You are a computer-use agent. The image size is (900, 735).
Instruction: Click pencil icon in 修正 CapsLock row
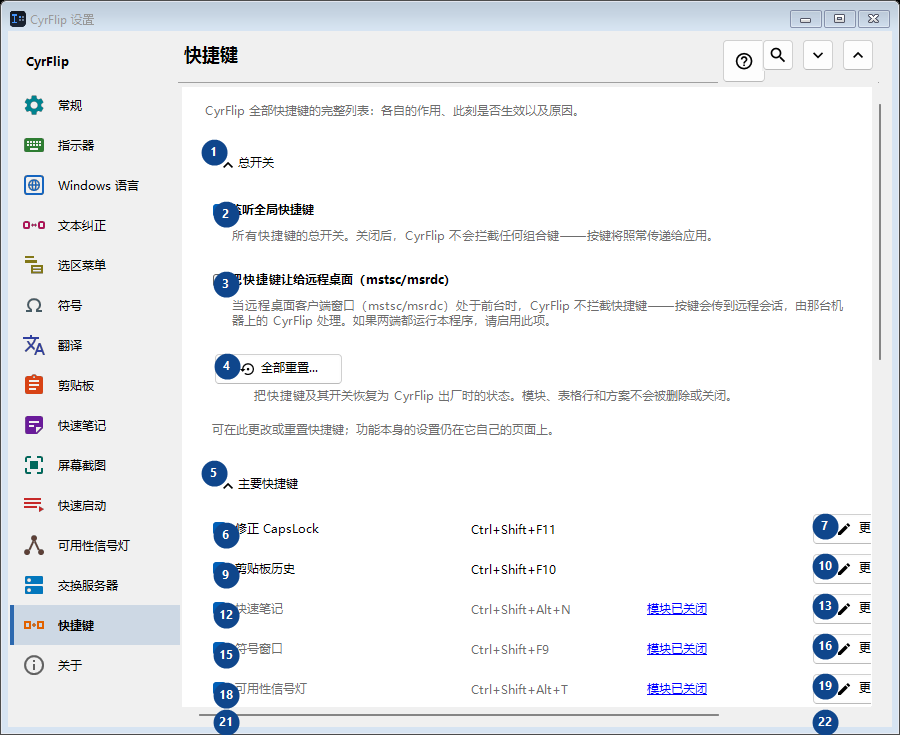click(x=844, y=529)
